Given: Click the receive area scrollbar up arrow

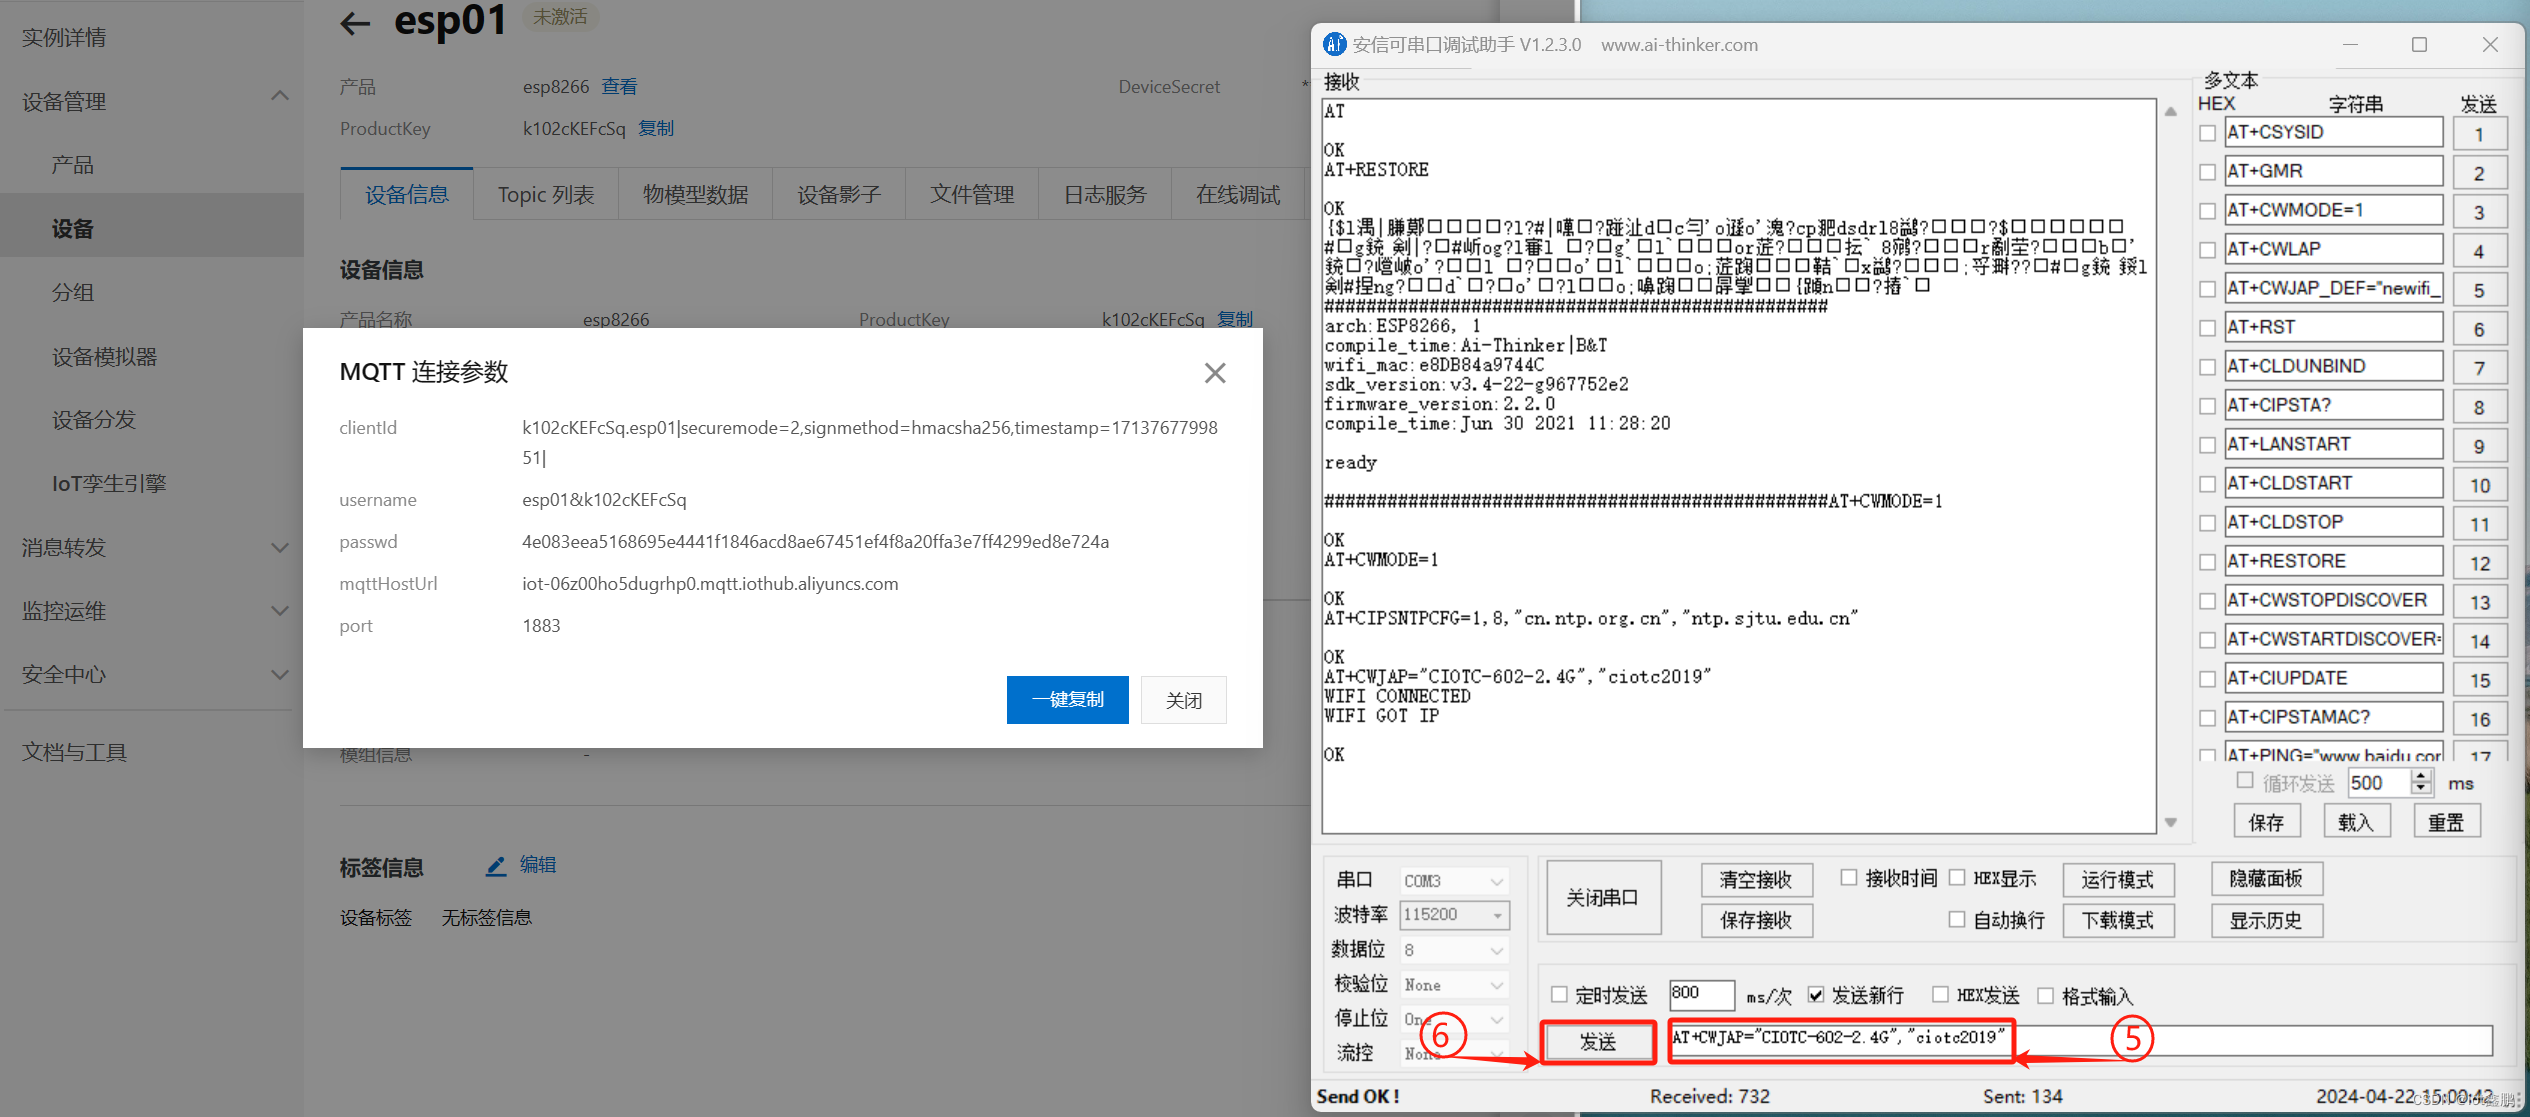Looking at the screenshot, I should 2170,112.
